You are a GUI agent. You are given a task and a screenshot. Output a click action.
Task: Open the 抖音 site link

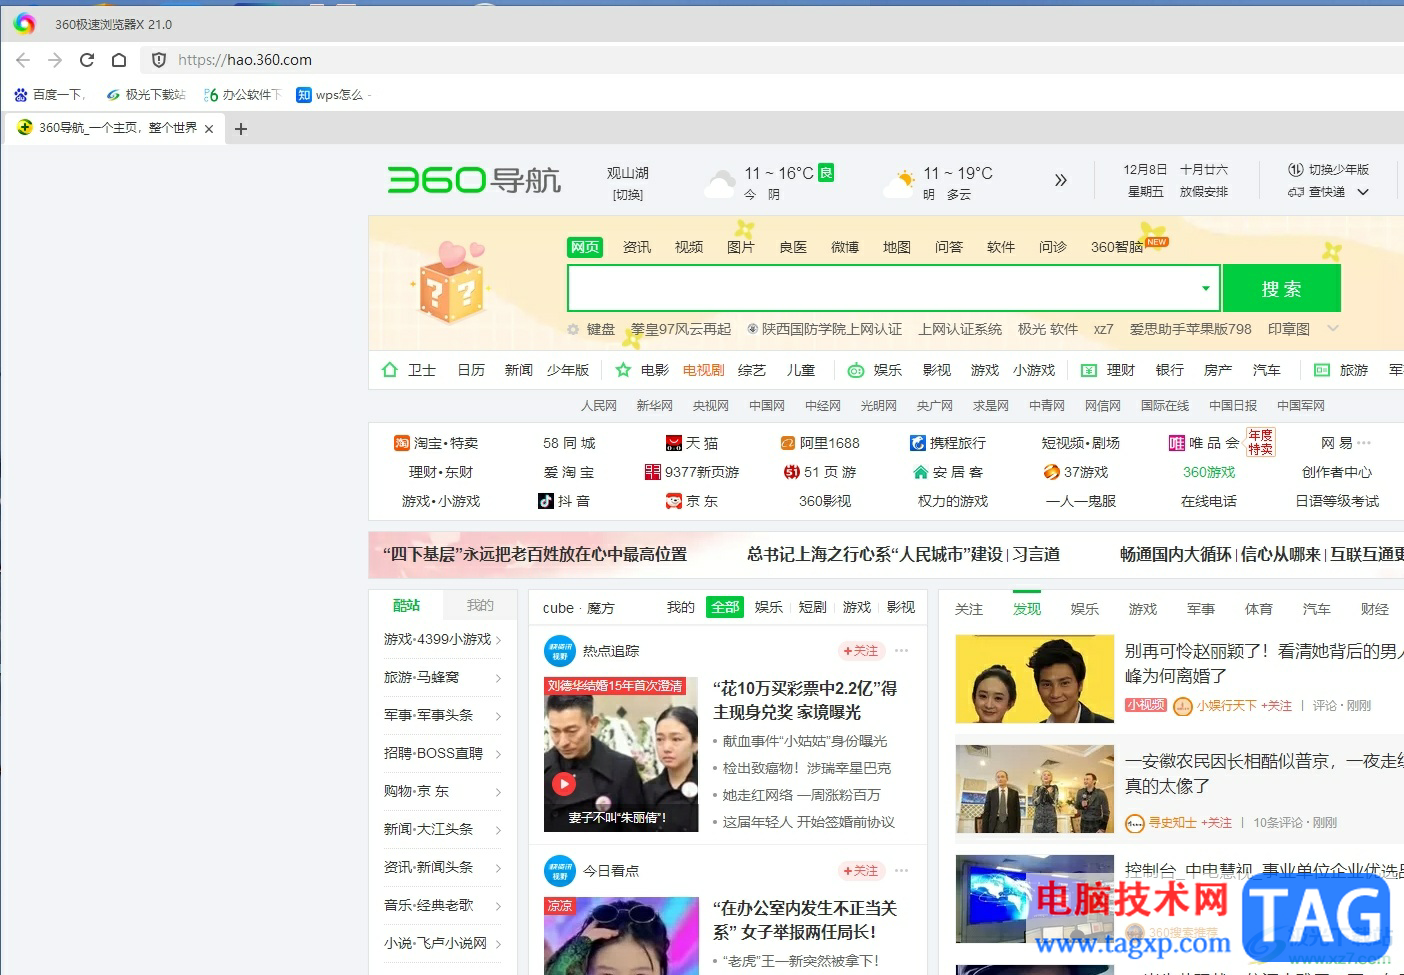tap(564, 501)
